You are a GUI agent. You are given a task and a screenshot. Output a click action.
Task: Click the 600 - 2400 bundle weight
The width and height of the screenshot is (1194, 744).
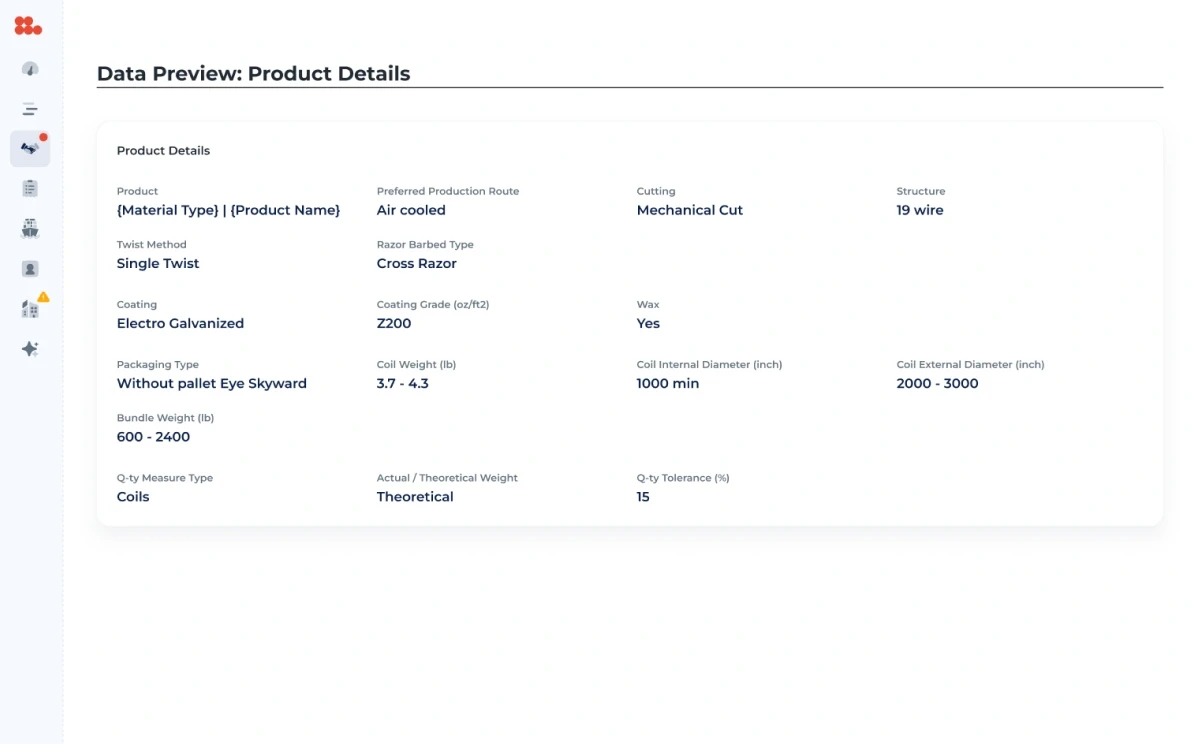(153, 437)
